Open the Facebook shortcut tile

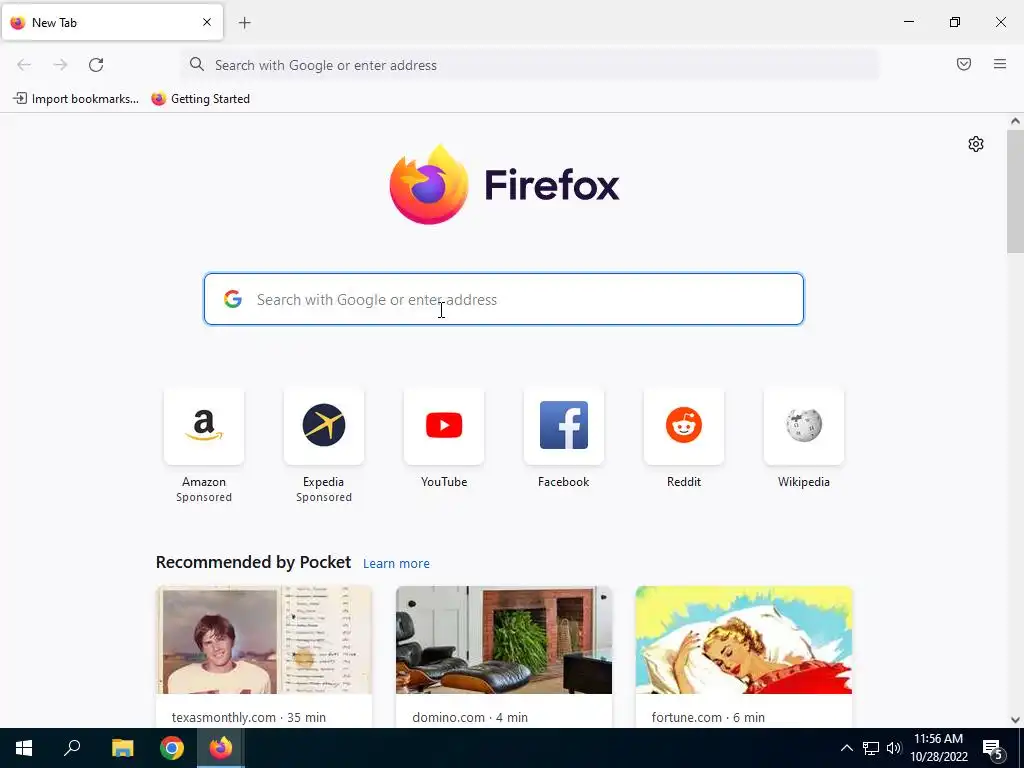click(564, 426)
